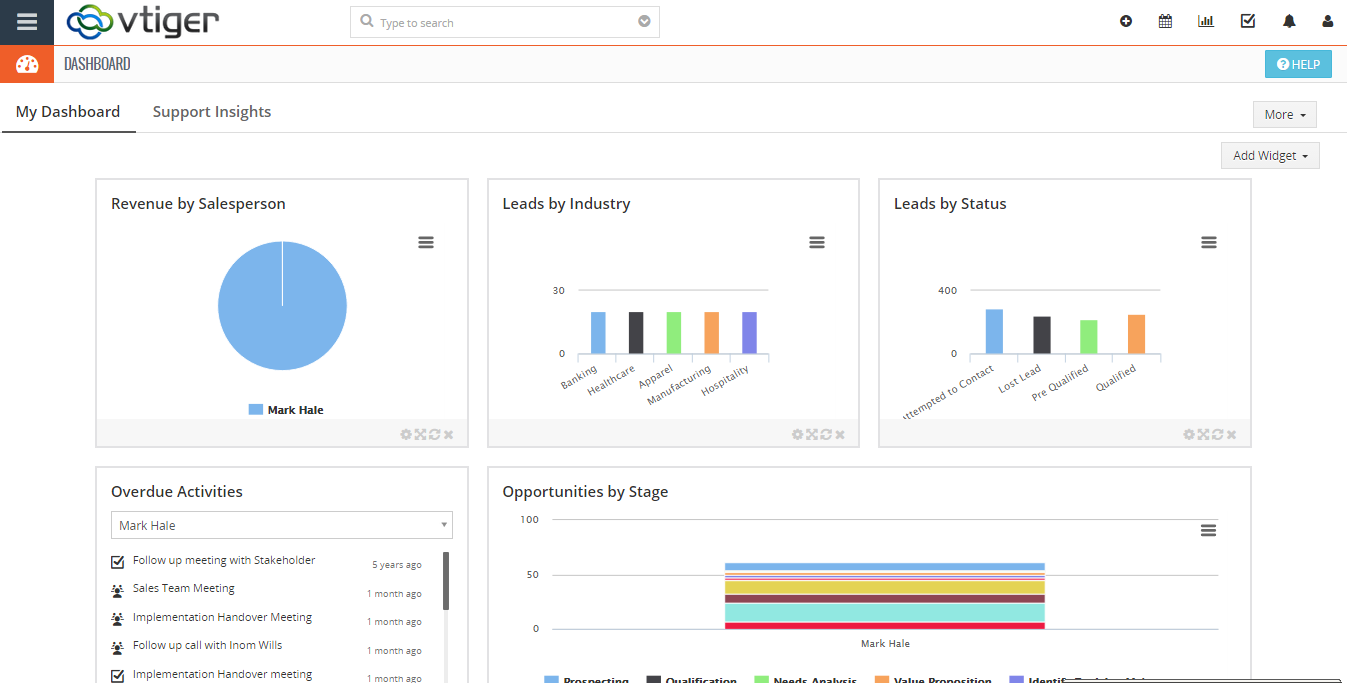Open the Tasks checkmark icon in header

[x=1247, y=21]
